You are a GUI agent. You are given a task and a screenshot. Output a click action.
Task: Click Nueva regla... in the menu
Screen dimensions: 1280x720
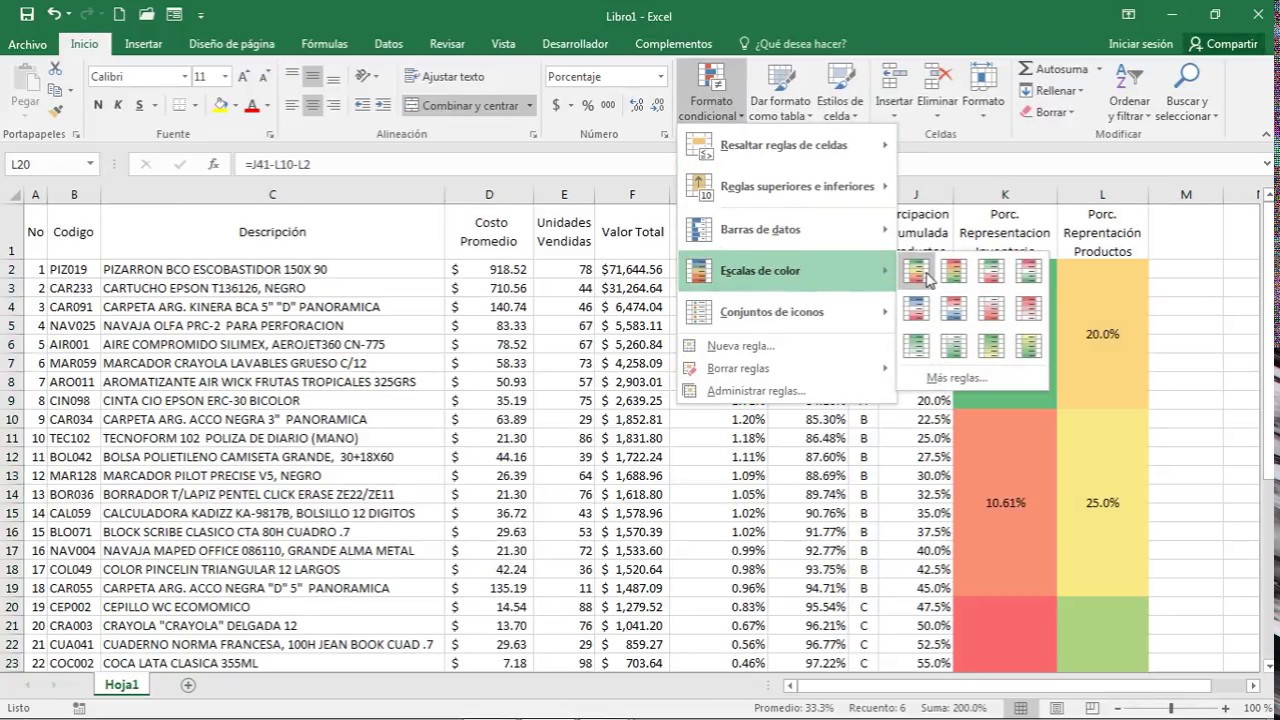pos(740,346)
